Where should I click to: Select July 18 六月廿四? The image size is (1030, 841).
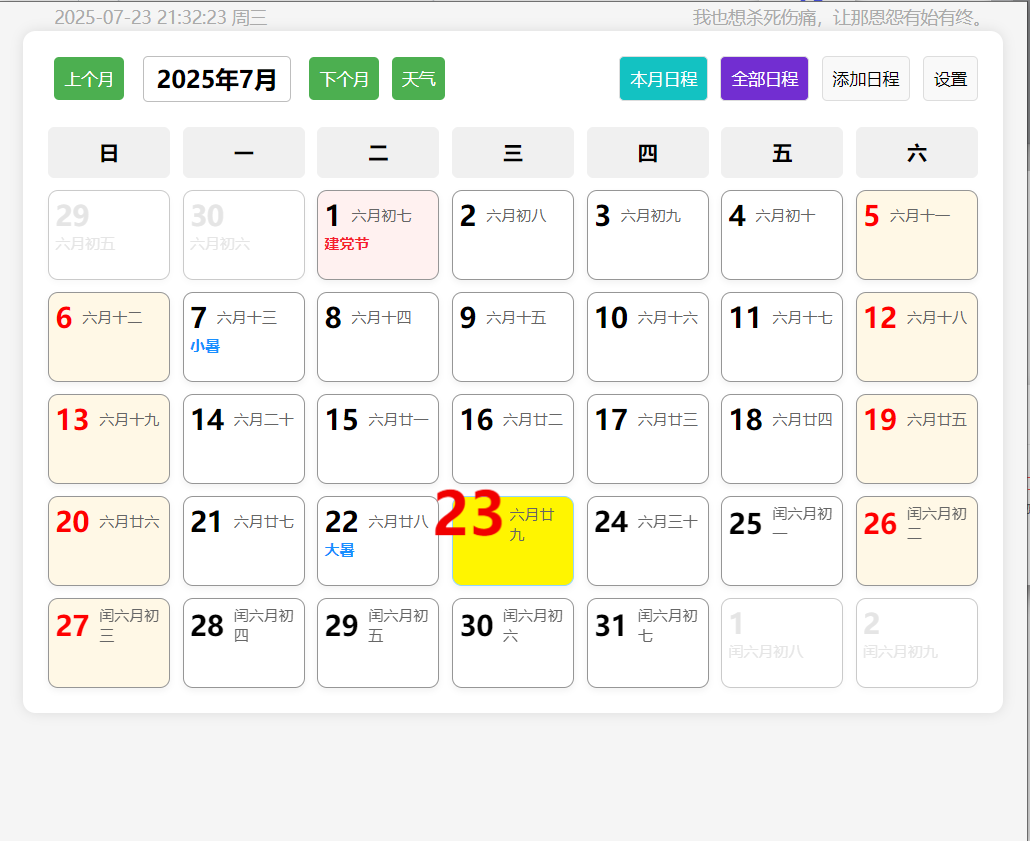pyautogui.click(x=782, y=439)
